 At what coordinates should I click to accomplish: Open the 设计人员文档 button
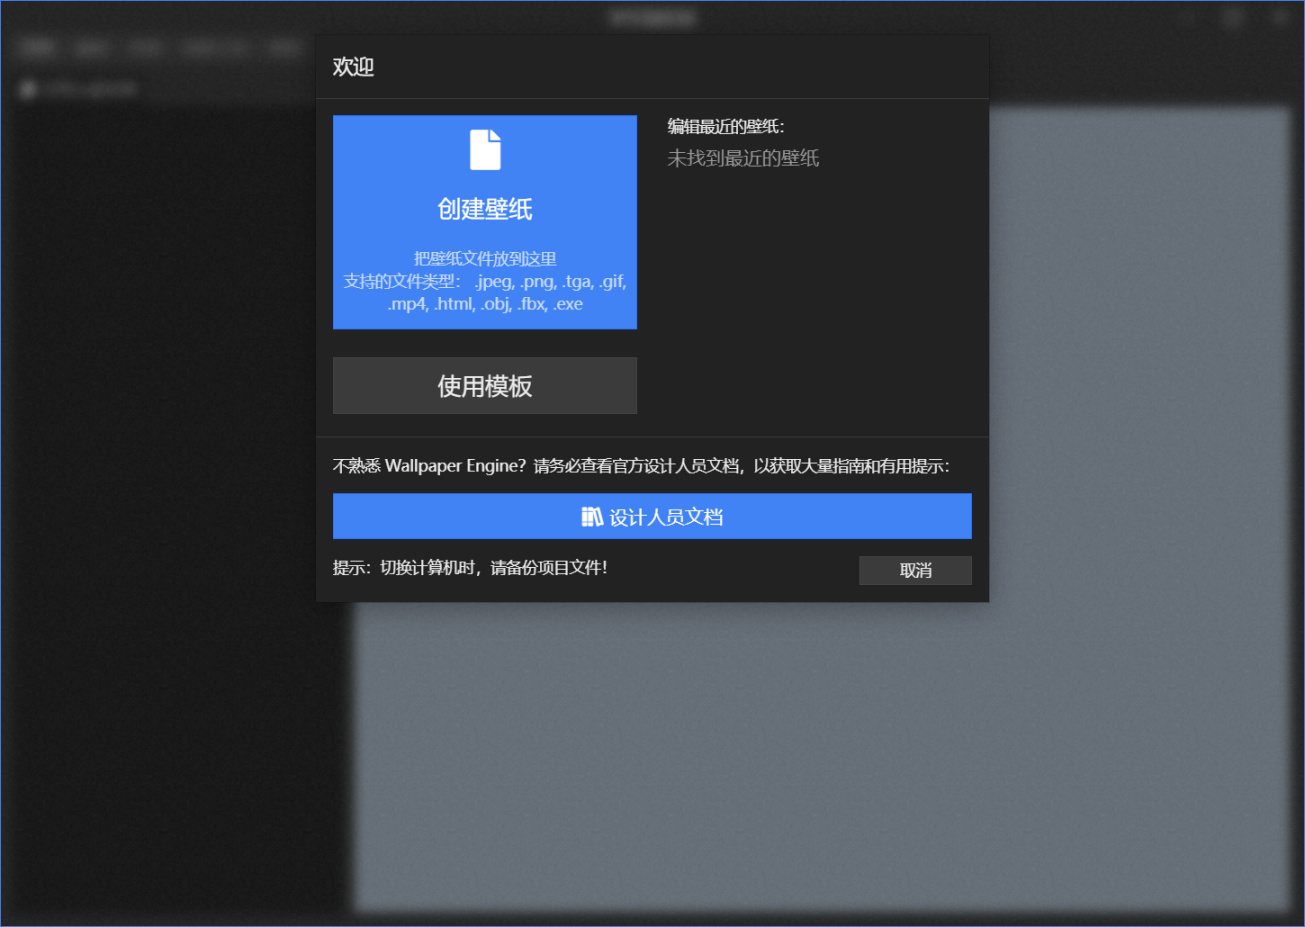click(x=652, y=516)
